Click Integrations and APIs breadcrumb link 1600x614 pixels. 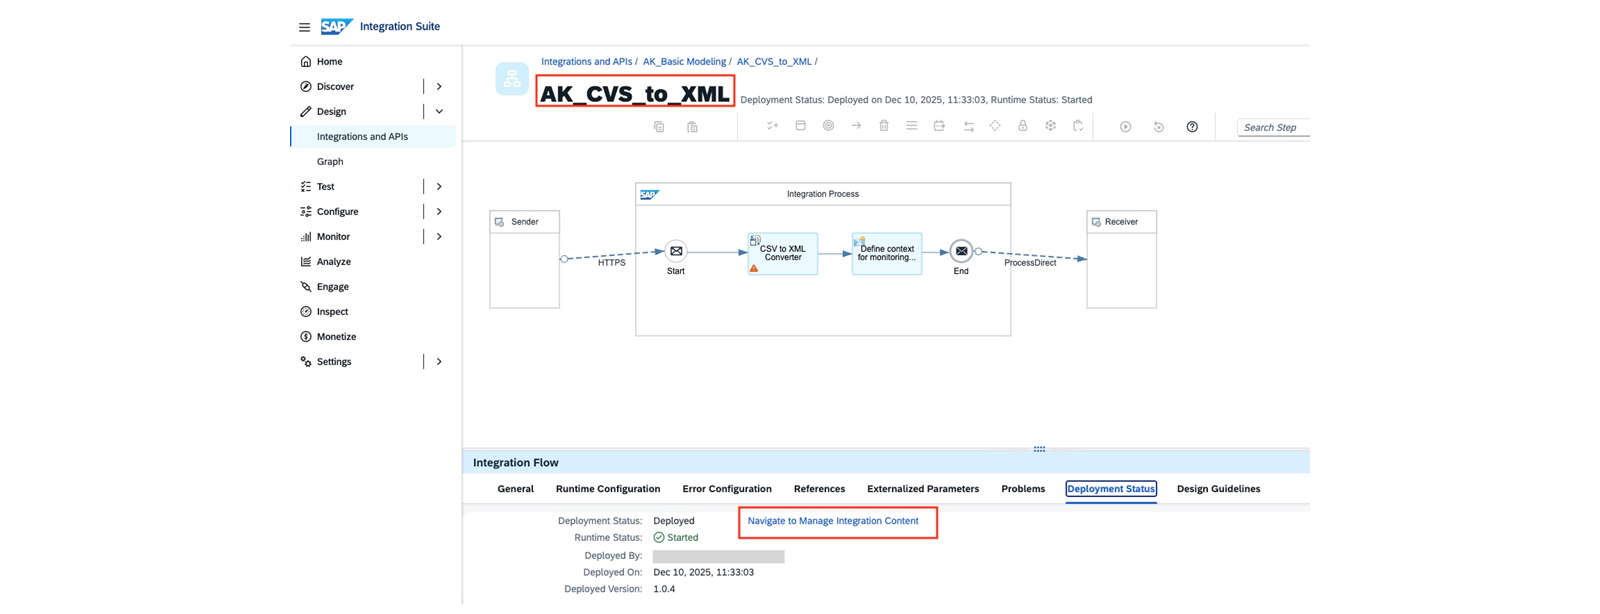click(587, 62)
